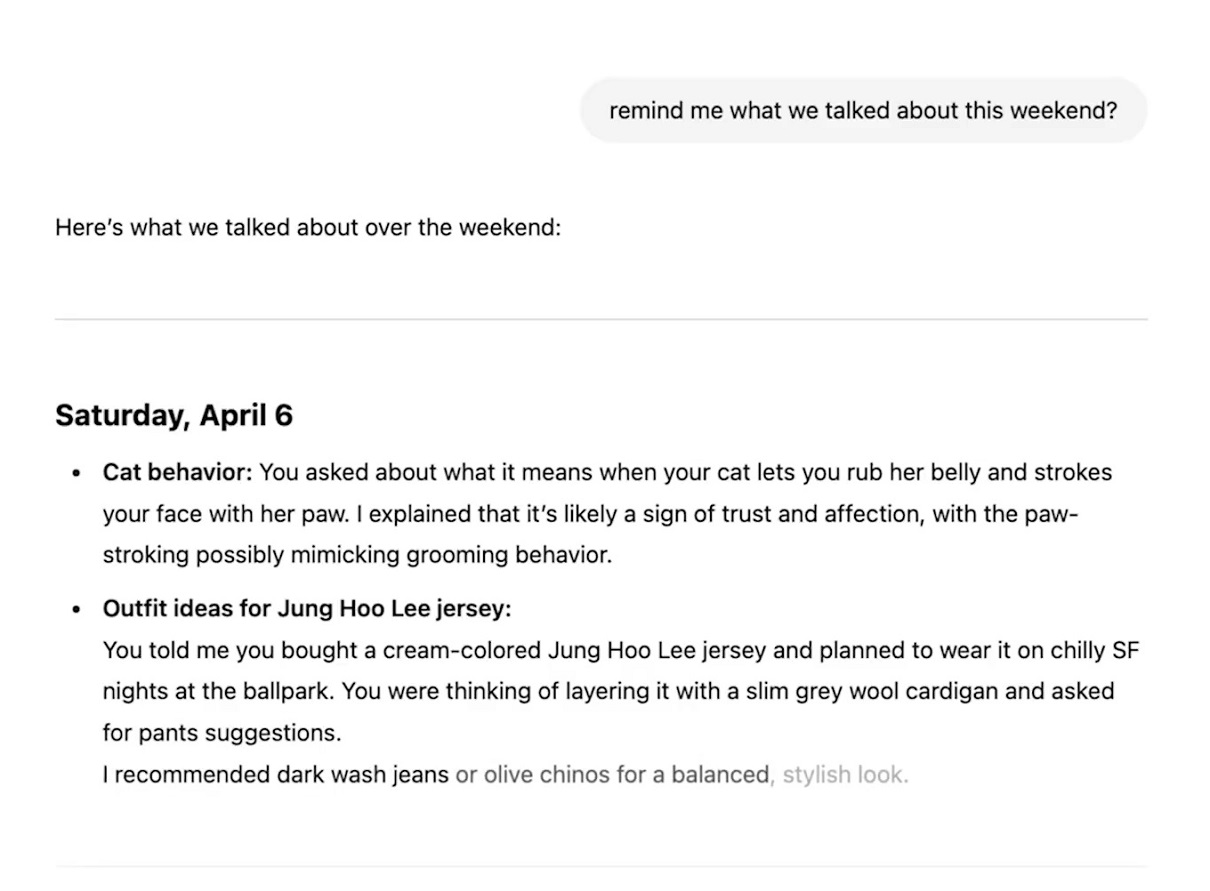The image size is (1210, 891).
Task: Click the faded "stylish look." text
Action: pyautogui.click(x=845, y=774)
